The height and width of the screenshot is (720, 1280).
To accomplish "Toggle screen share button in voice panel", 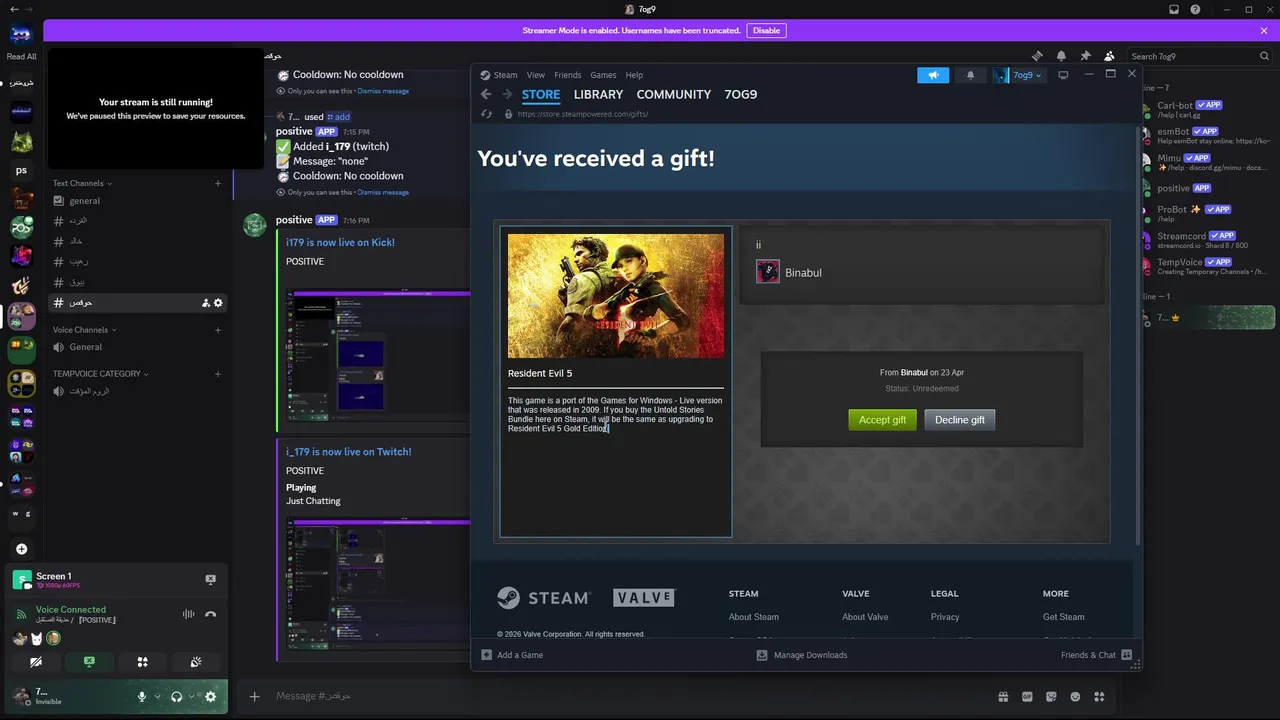I will coord(89,662).
